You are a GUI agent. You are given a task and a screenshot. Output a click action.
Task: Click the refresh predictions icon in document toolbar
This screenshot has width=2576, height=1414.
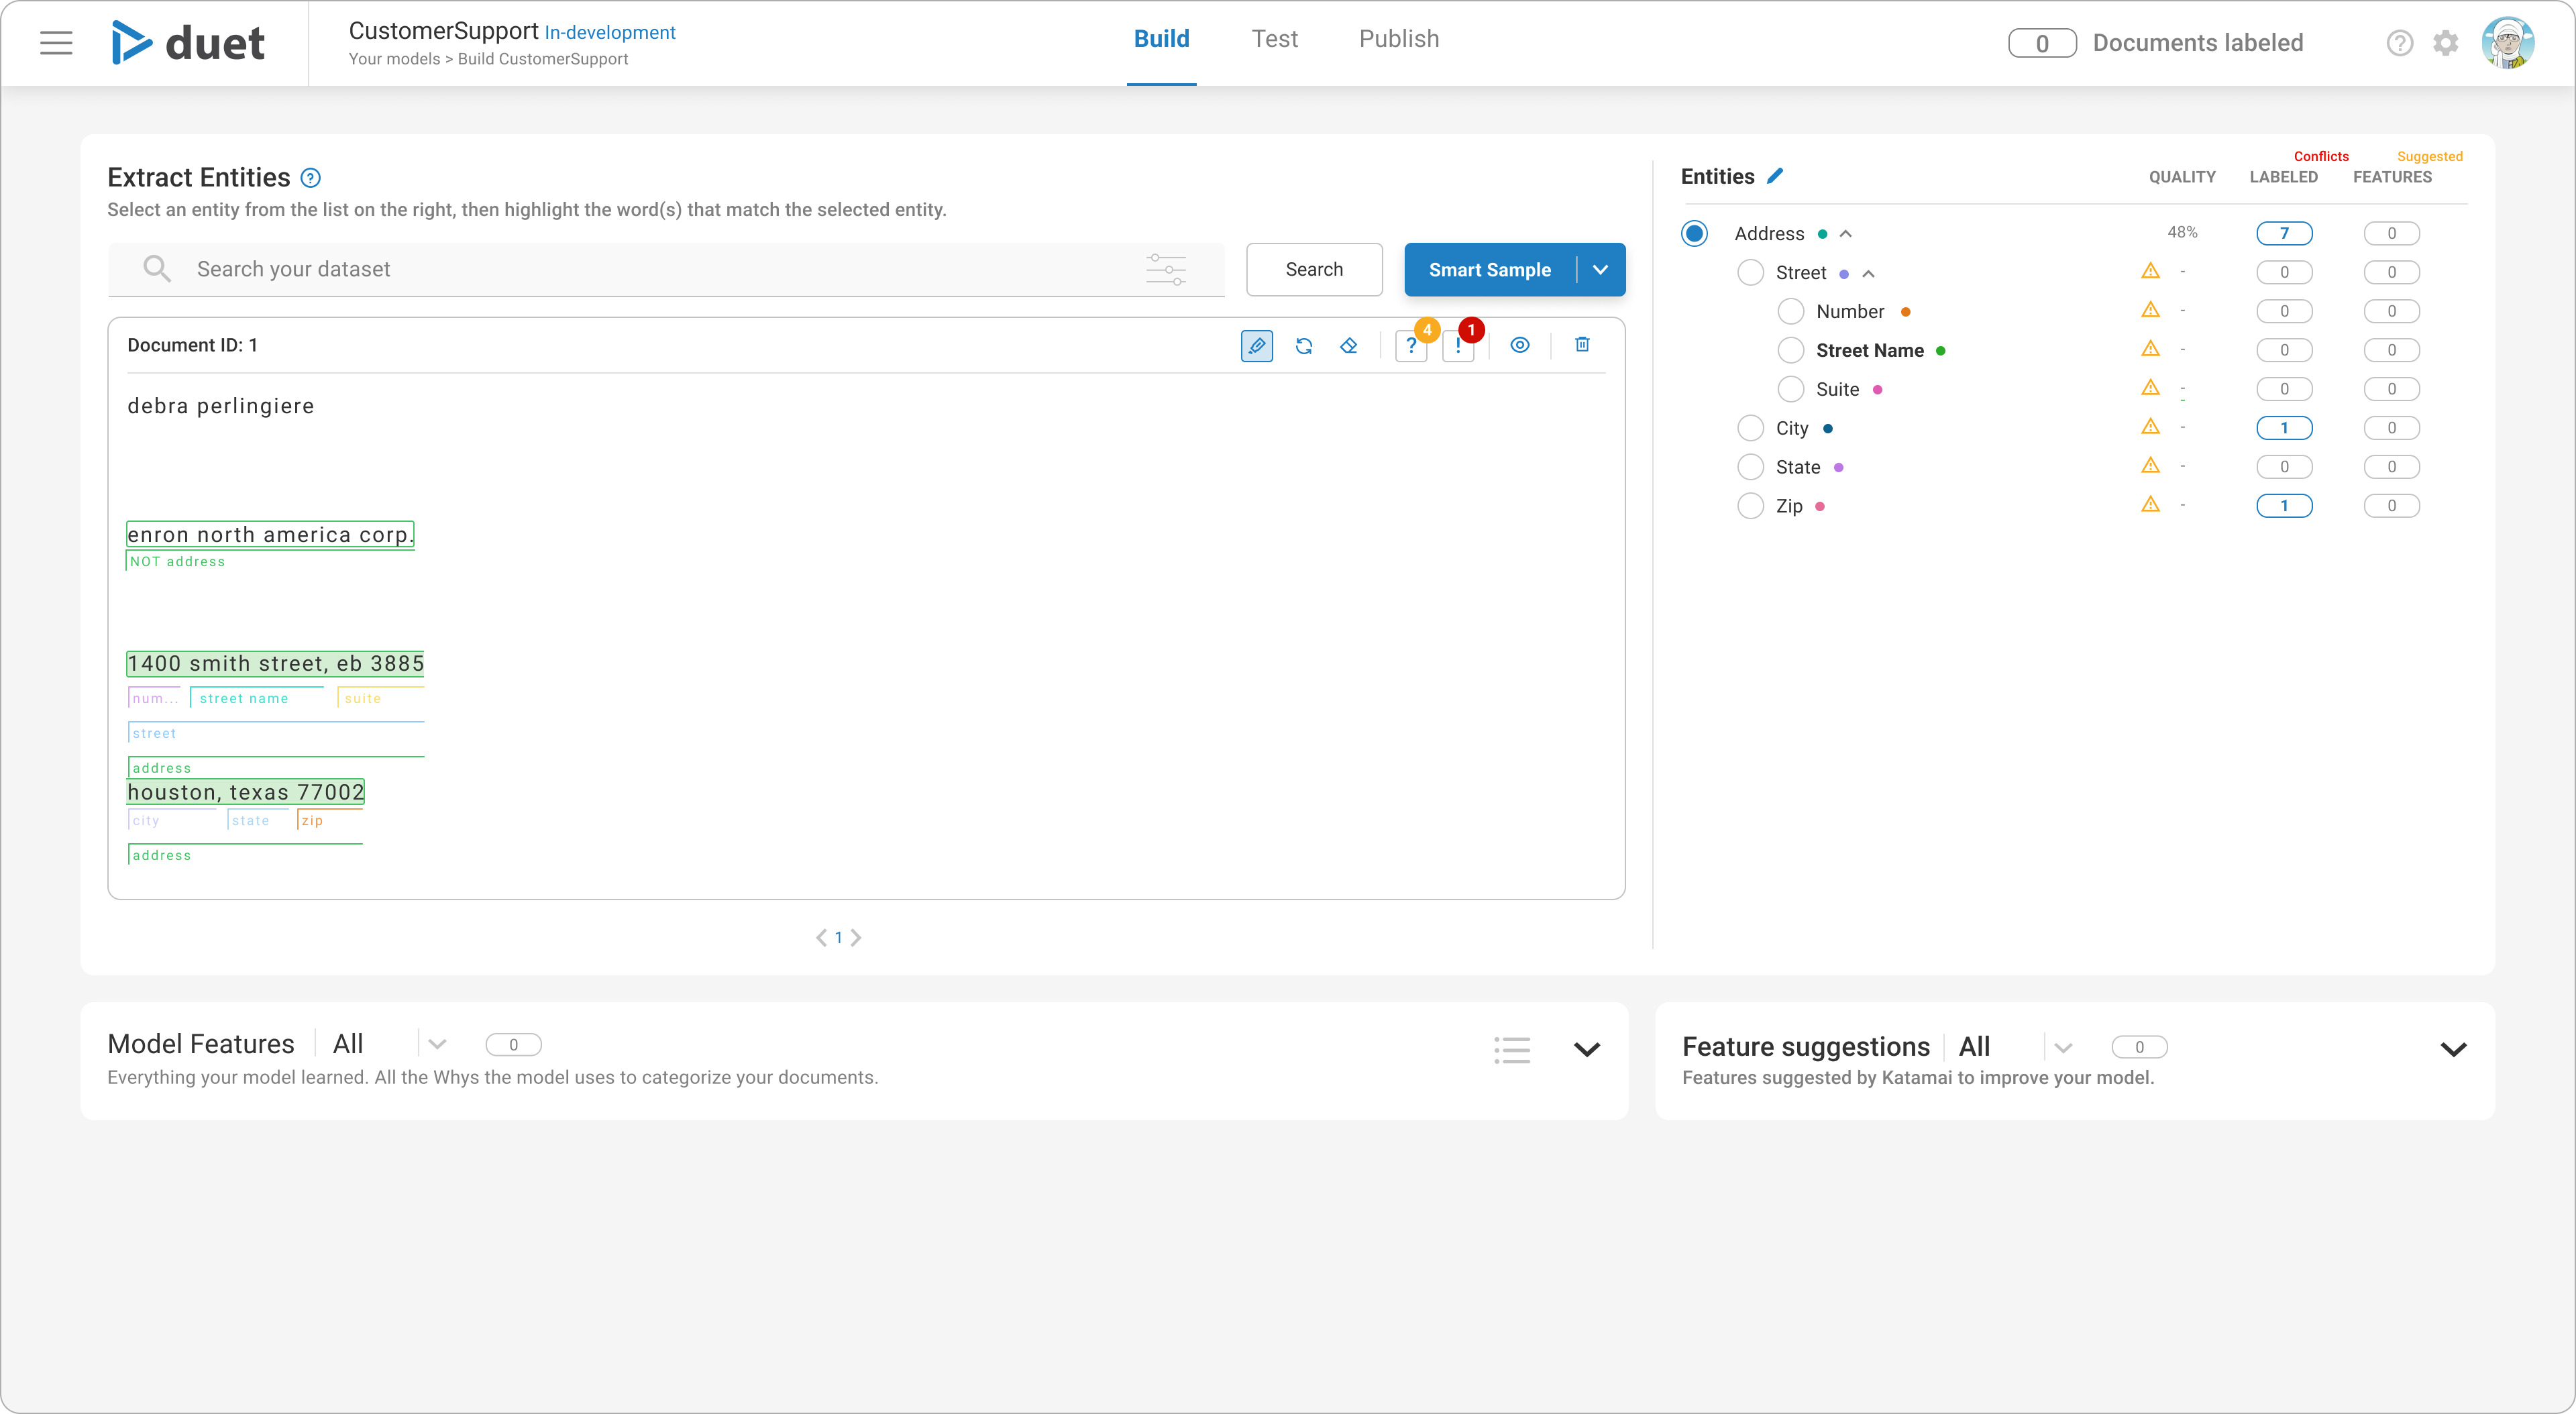pos(1303,346)
